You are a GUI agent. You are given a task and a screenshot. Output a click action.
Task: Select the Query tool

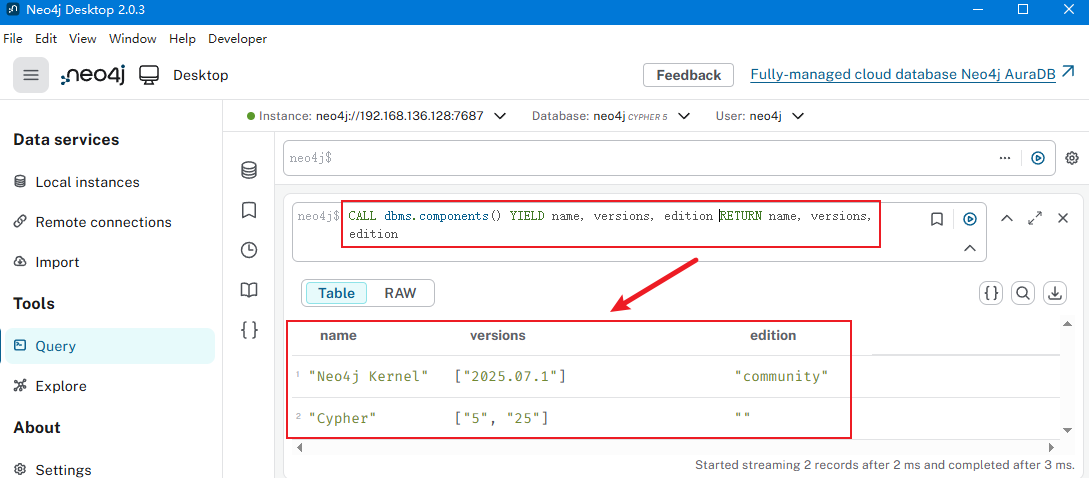(108, 346)
